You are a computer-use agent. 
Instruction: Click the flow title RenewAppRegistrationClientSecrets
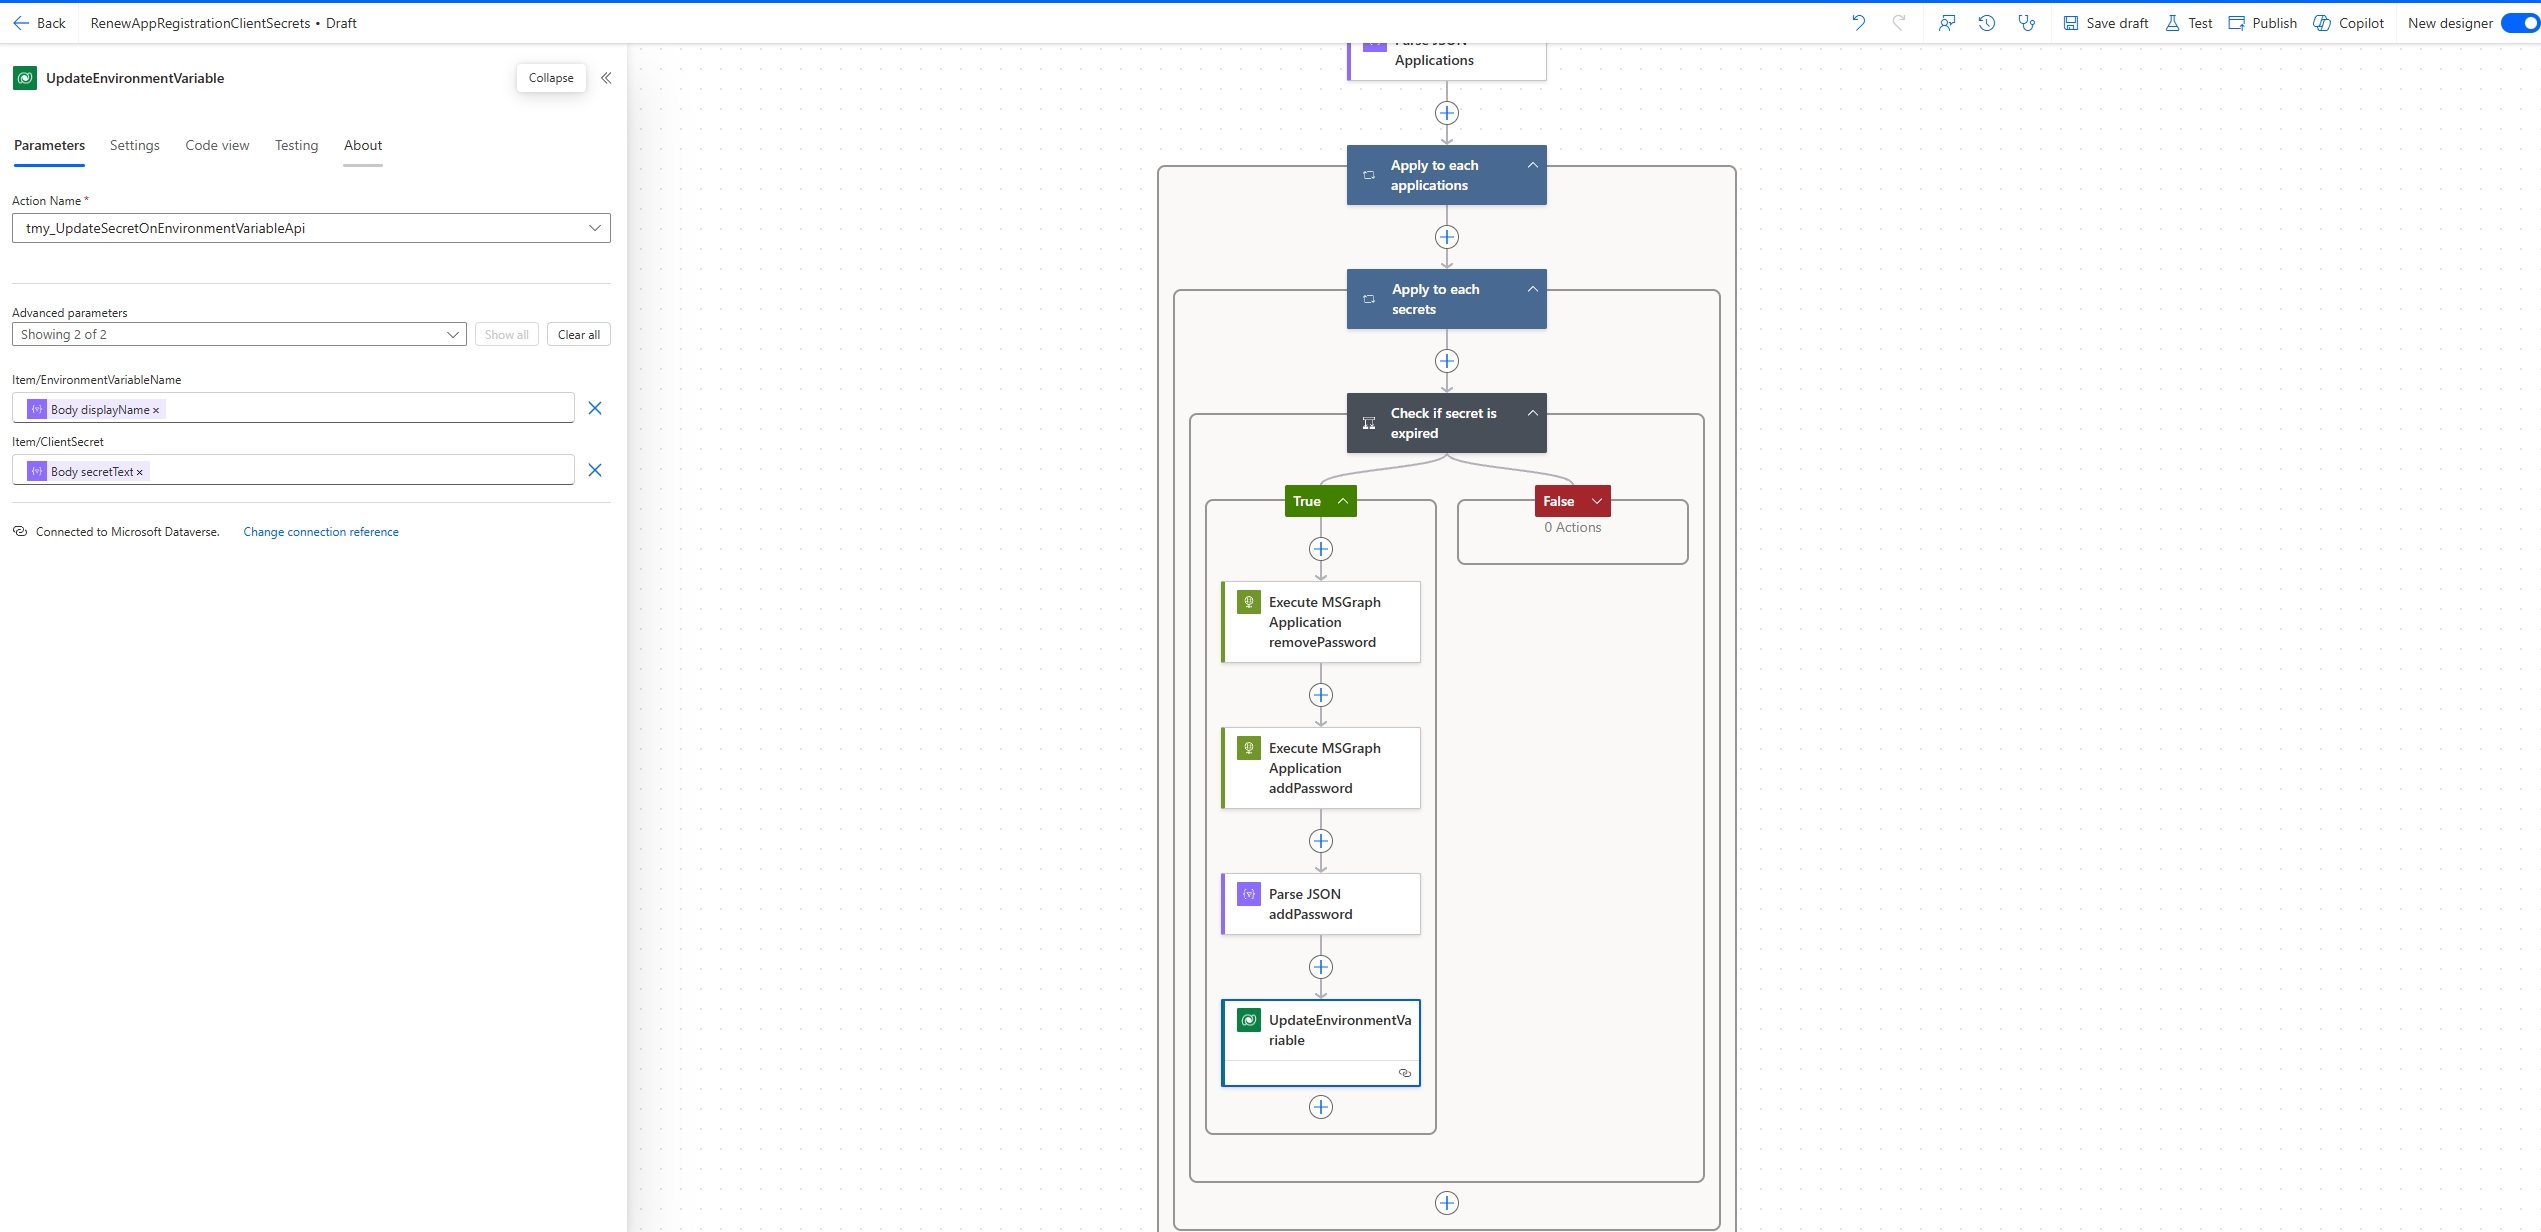coord(200,23)
